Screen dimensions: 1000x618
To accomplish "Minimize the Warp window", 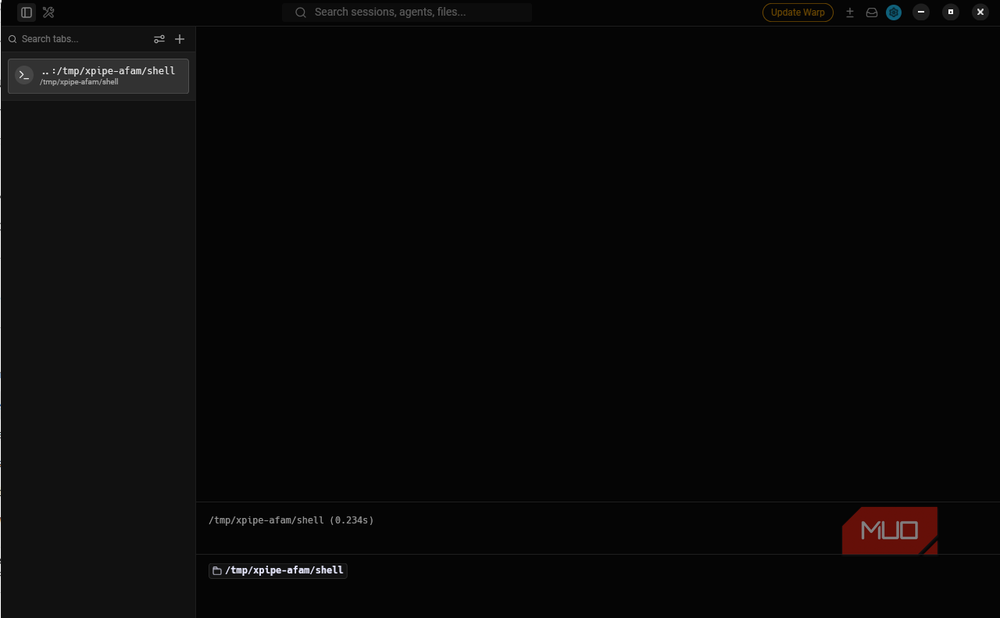I will point(921,12).
